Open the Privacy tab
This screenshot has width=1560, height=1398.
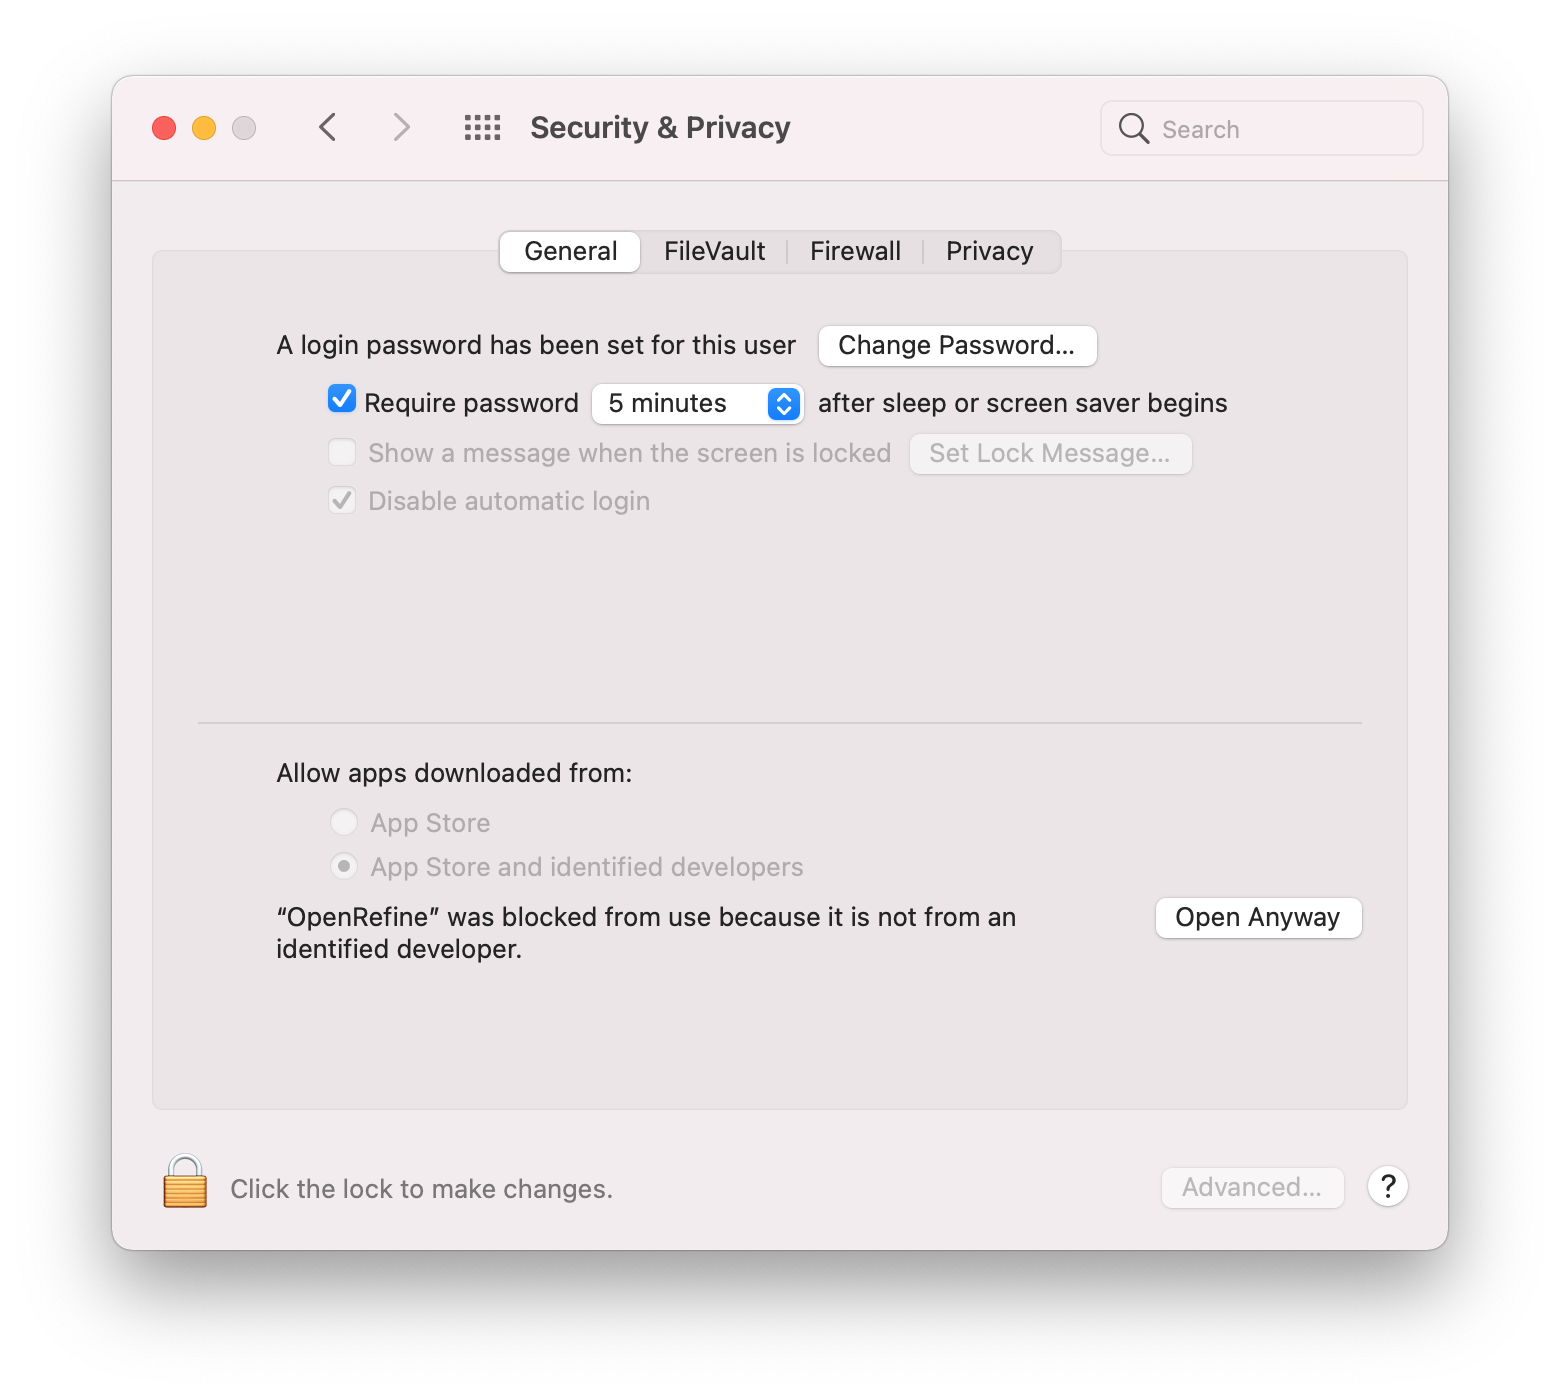coord(989,251)
